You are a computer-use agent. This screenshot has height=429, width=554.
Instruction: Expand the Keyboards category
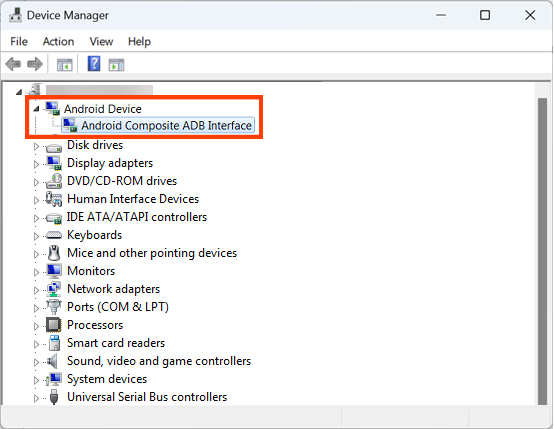36,236
